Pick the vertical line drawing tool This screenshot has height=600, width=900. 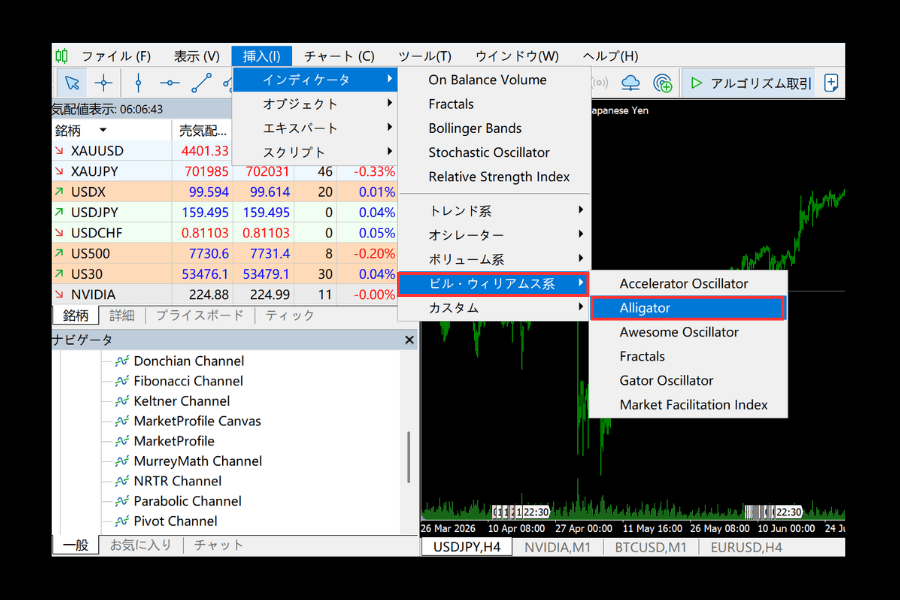coord(138,83)
